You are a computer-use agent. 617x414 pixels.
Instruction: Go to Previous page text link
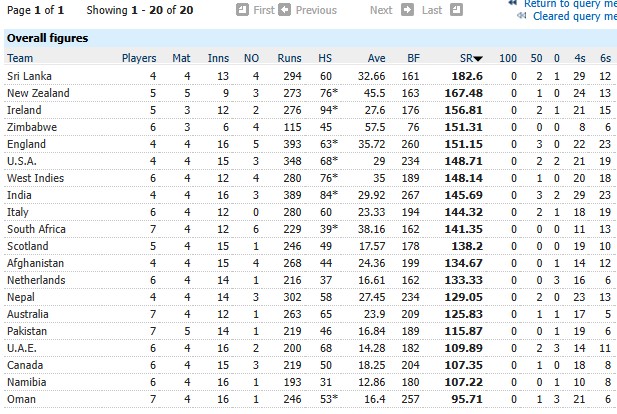pyautogui.click(x=315, y=10)
